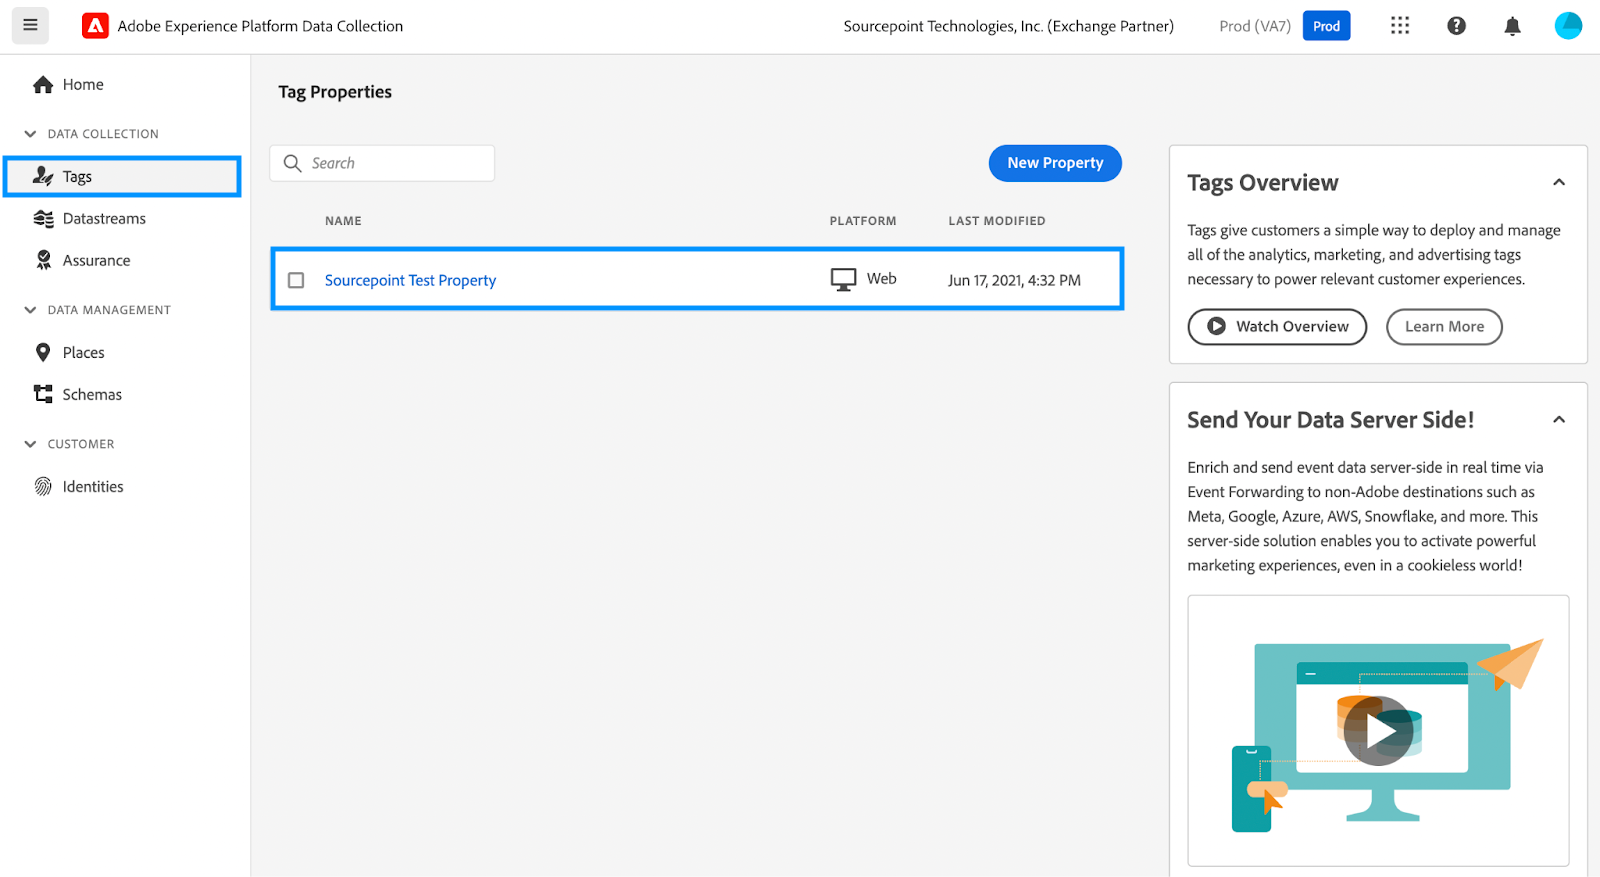Open the hamburger navigation menu
The width and height of the screenshot is (1600, 877).
point(30,26)
